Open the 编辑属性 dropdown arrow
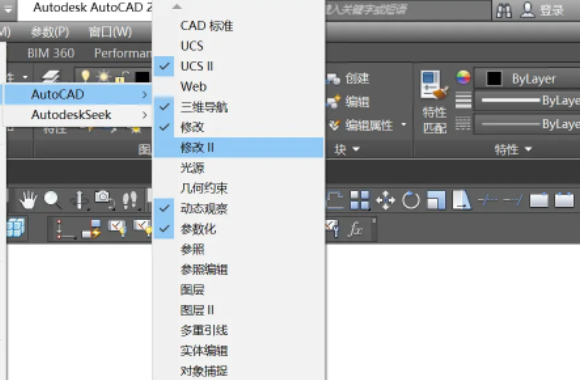 (x=404, y=125)
